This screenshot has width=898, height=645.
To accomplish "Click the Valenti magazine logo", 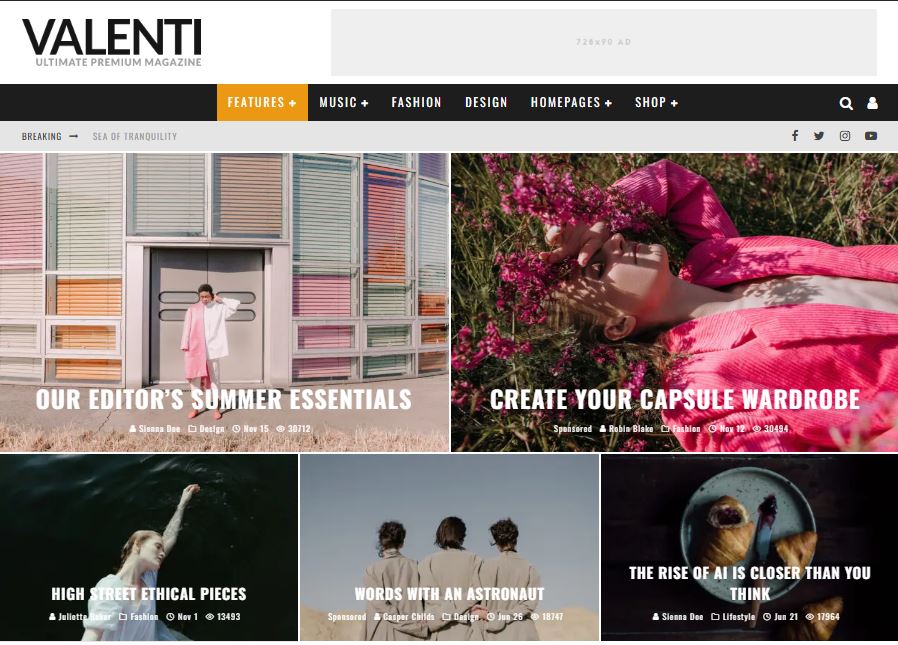I will [x=112, y=42].
